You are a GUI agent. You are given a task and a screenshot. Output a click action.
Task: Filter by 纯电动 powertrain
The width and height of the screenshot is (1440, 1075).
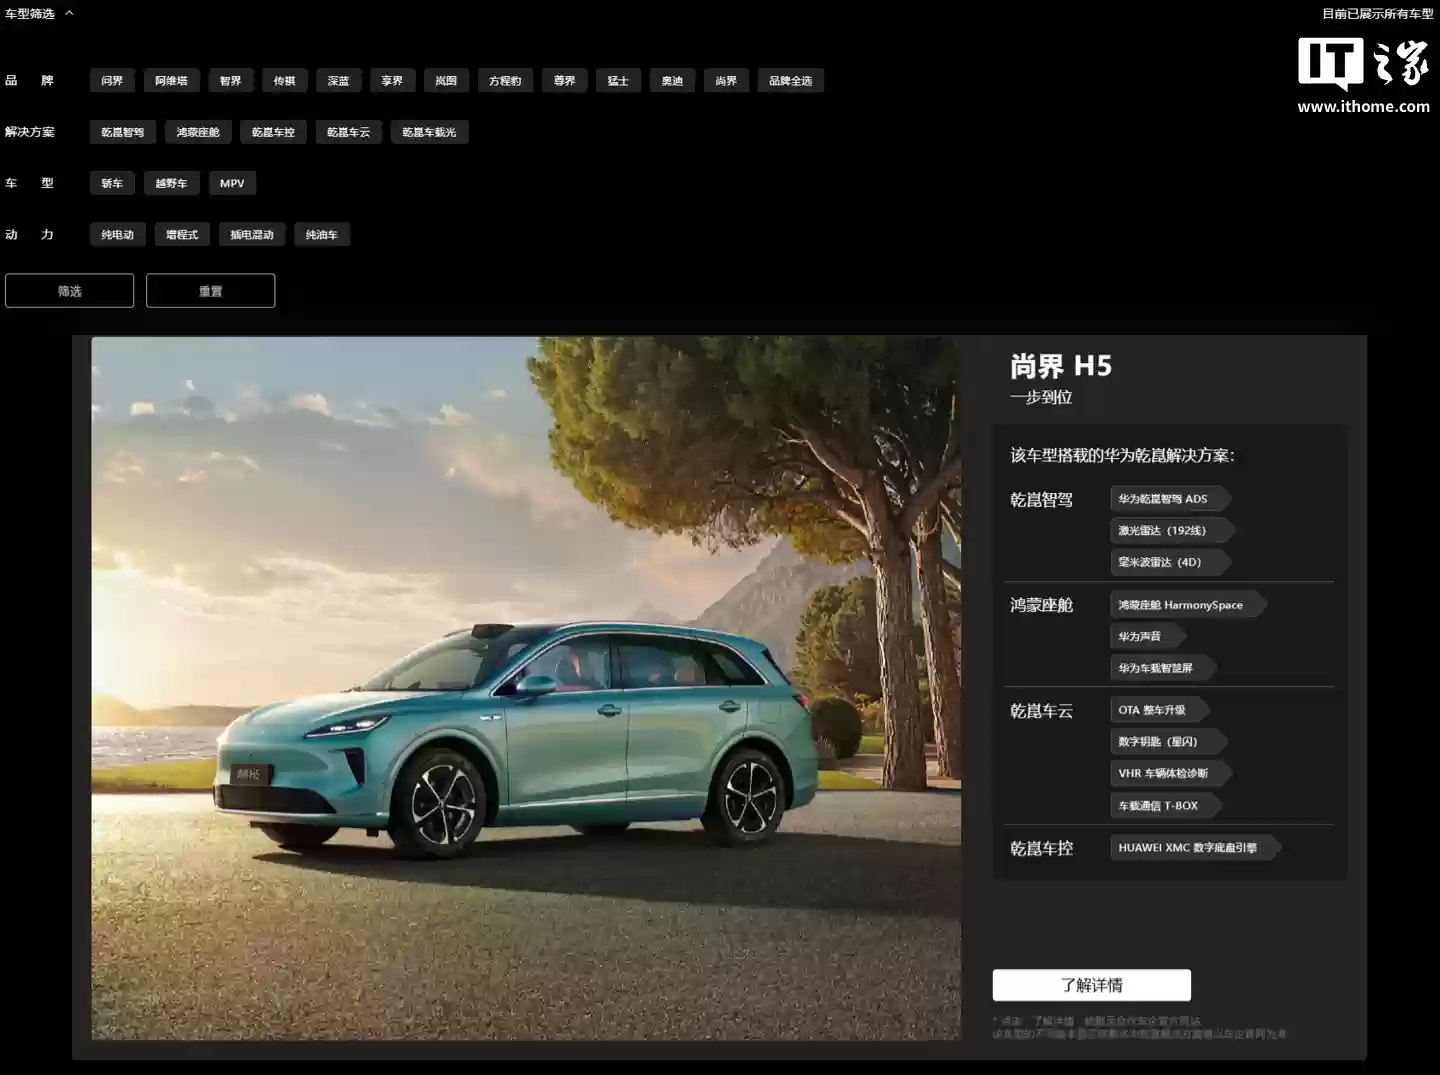tap(117, 235)
